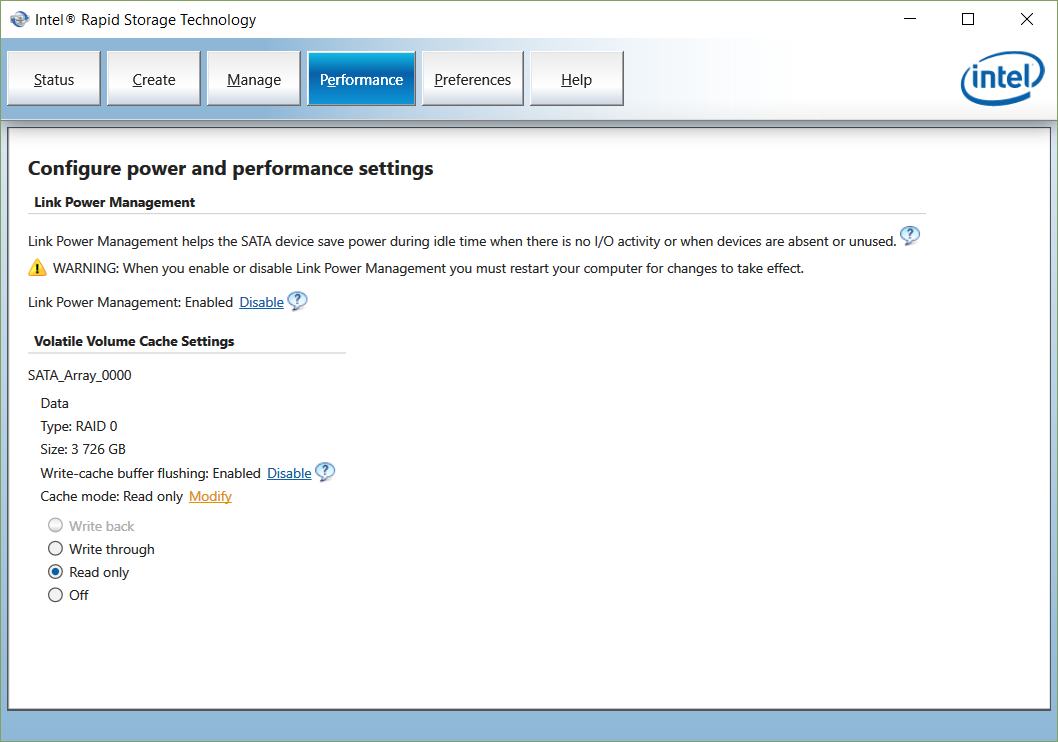Click help icon beside Write-cache buffer flushing
Screen dimensions: 1058x742
click(x=325, y=472)
